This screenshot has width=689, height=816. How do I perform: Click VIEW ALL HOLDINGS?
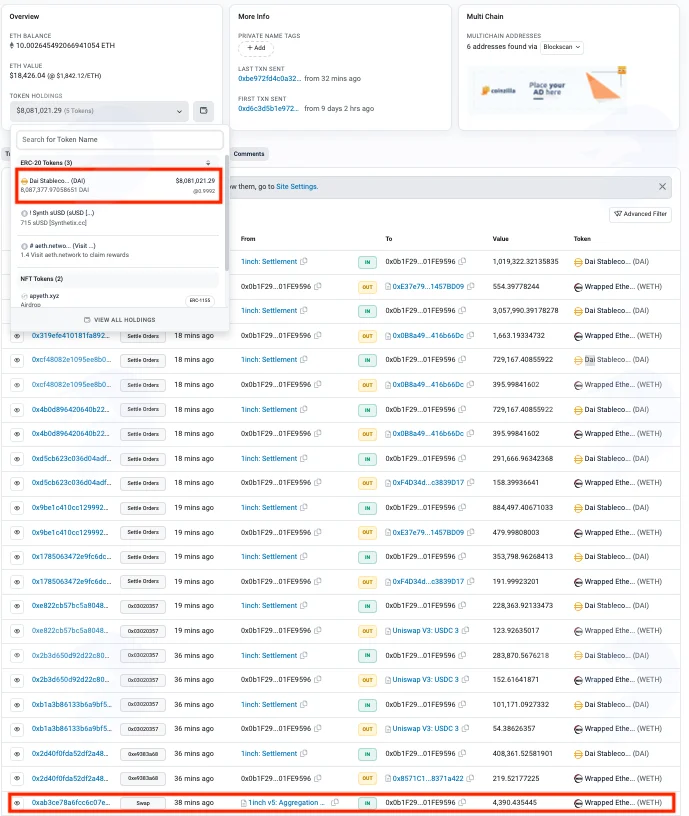click(x=120, y=320)
